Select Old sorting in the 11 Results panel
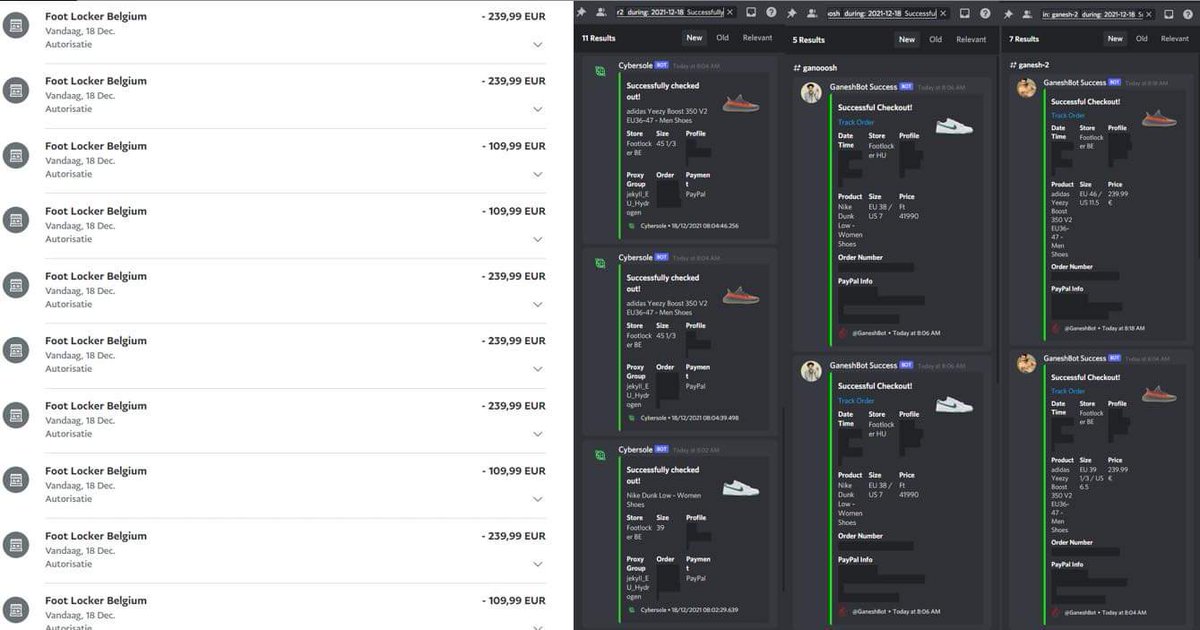 (723, 38)
